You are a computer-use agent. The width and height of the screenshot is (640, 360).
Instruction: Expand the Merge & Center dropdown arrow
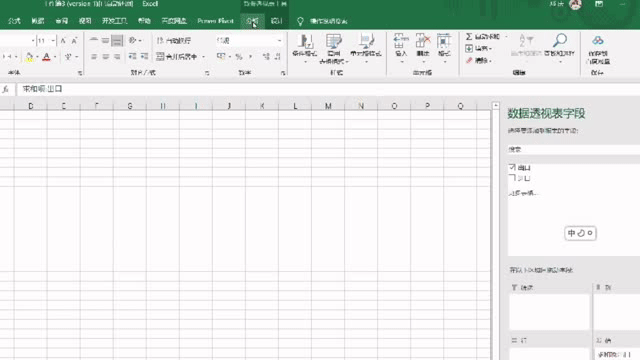[x=204, y=56]
